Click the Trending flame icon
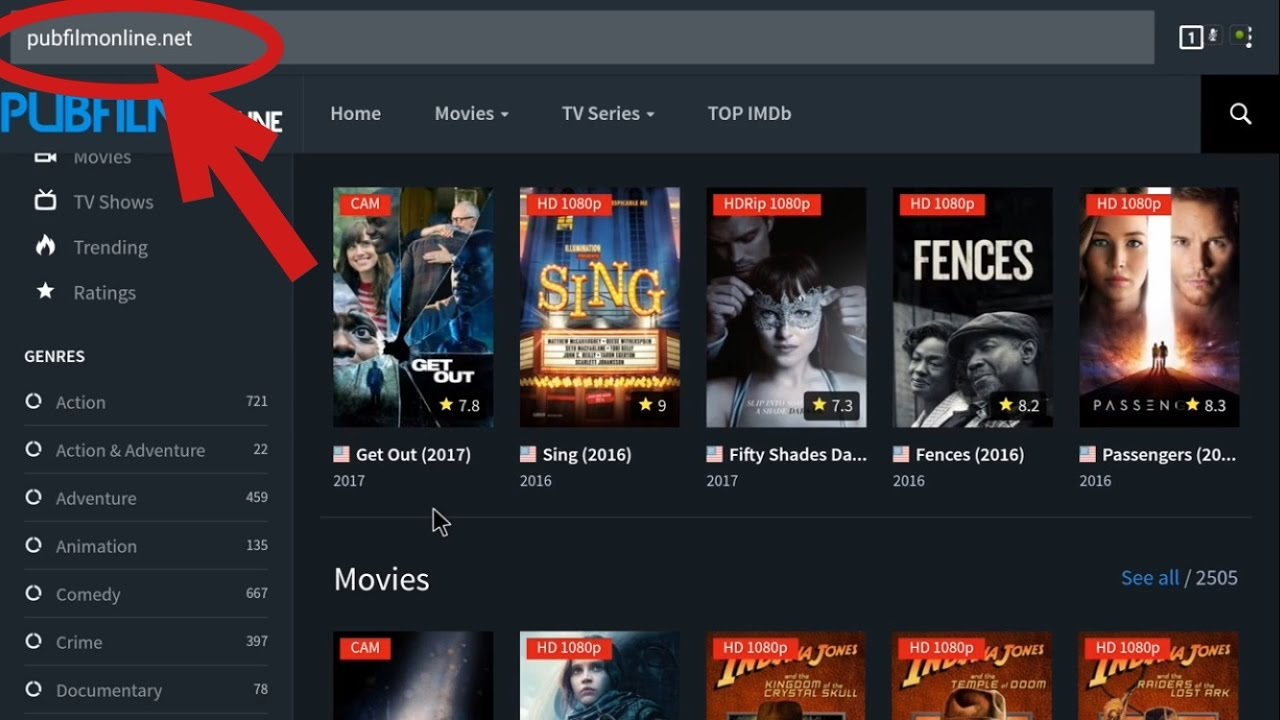This screenshot has height=720, width=1280. (x=46, y=246)
